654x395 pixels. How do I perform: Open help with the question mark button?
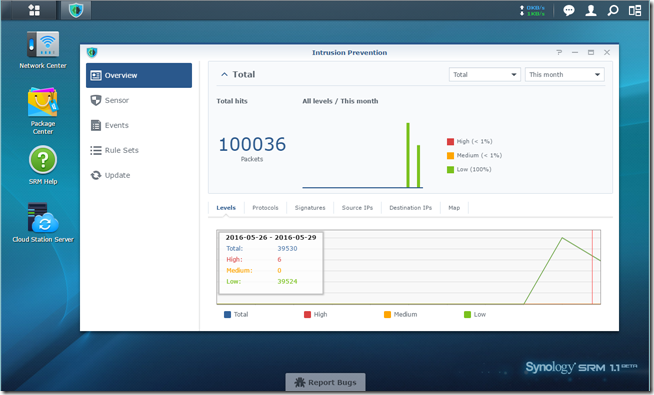point(559,52)
